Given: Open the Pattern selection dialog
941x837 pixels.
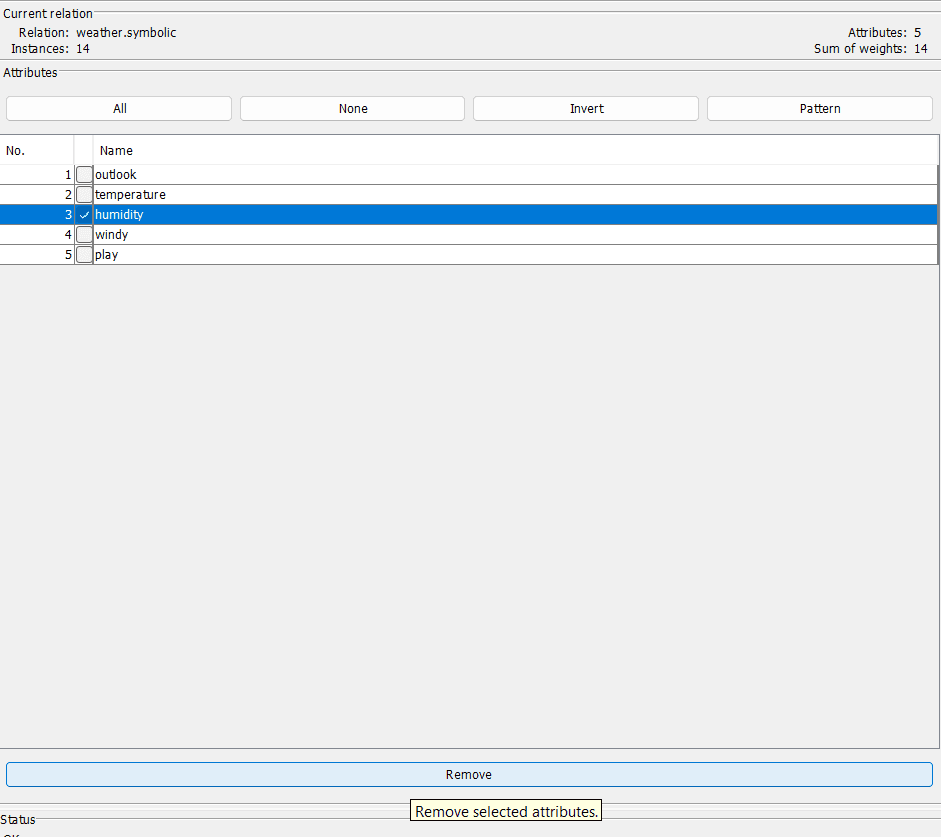Looking at the screenshot, I should pyautogui.click(x=820, y=109).
